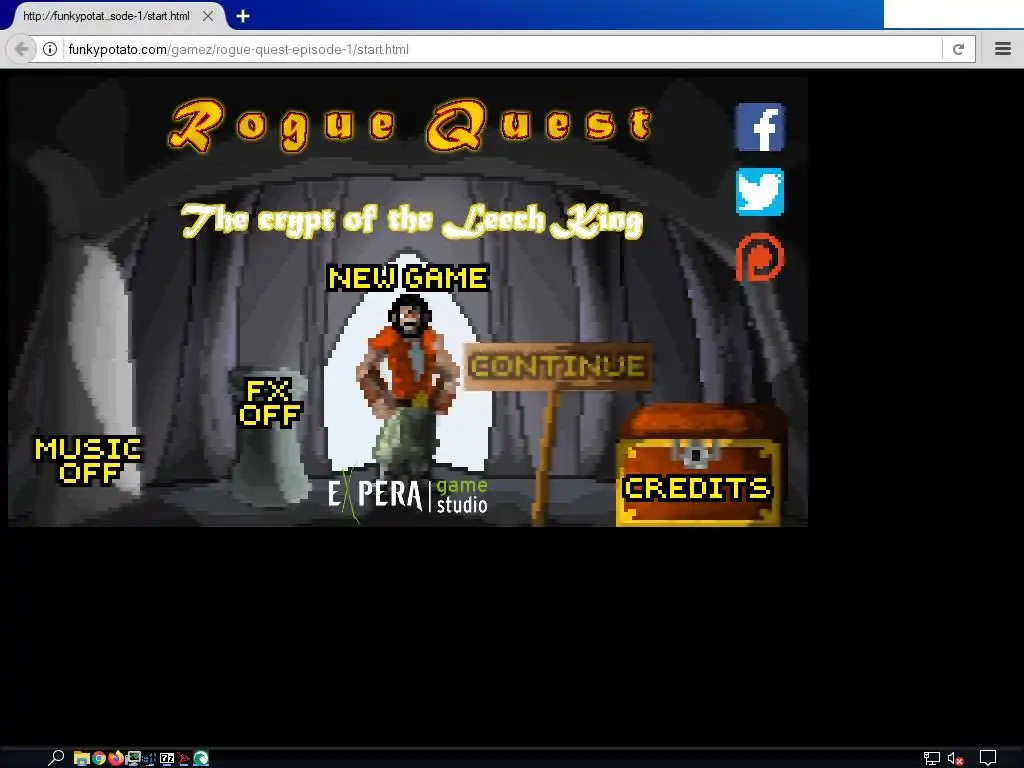
Task: Open taskbar search magnifier
Action: click(56, 758)
